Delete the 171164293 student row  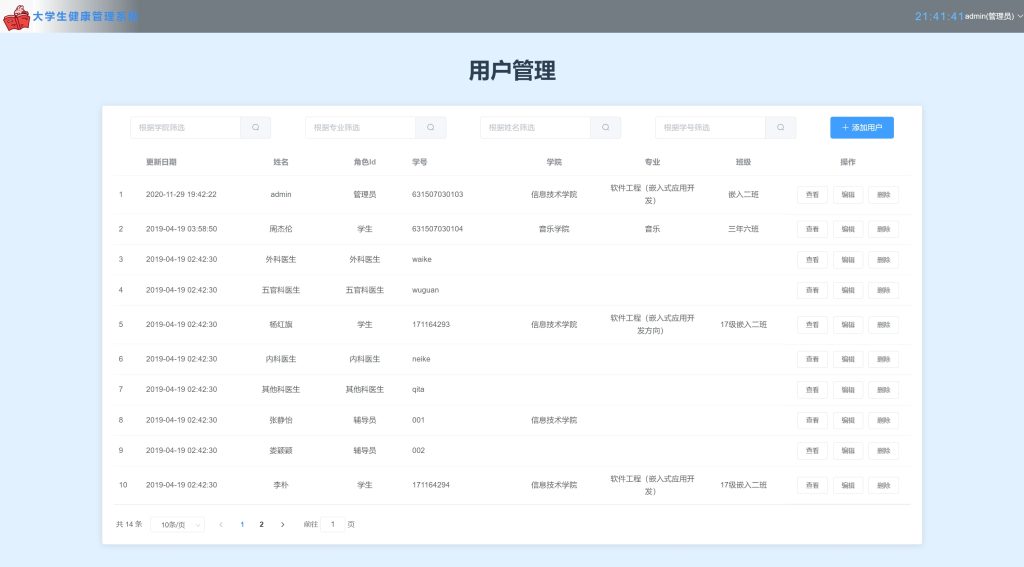point(884,325)
